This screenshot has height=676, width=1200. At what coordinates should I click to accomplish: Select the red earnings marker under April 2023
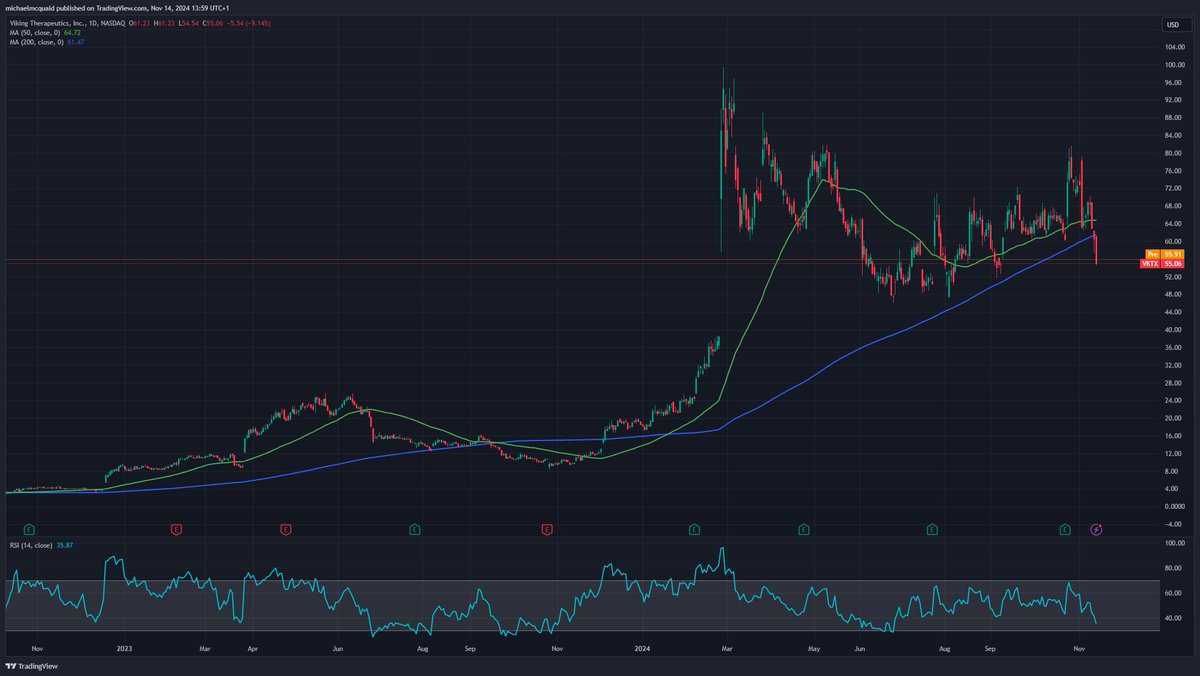click(285, 529)
